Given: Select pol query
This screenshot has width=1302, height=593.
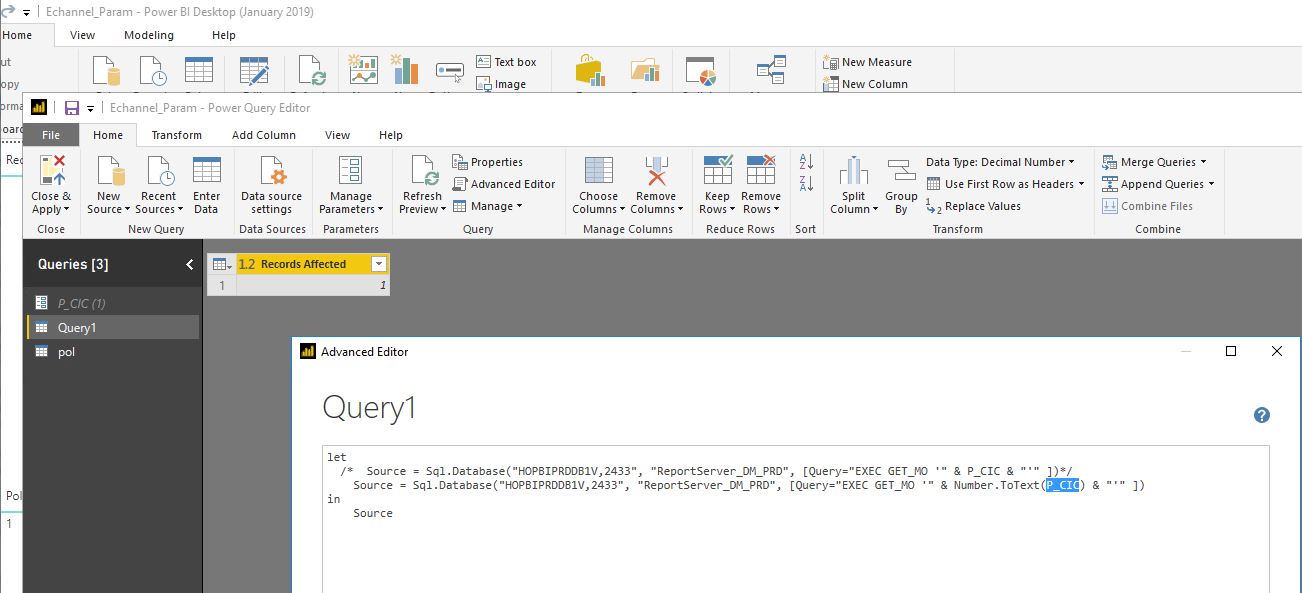Looking at the screenshot, I should [x=112, y=352].
